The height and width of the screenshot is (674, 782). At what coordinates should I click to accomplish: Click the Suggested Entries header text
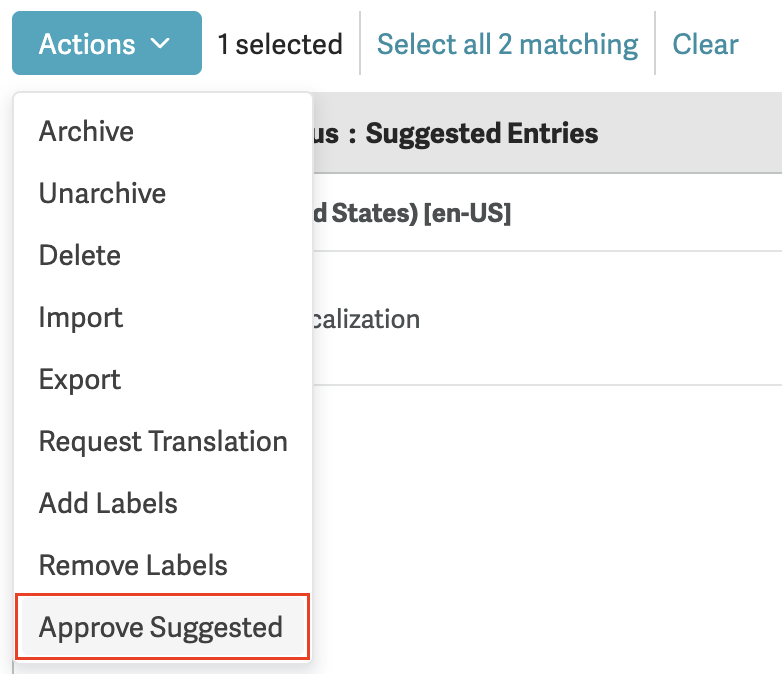(x=481, y=133)
